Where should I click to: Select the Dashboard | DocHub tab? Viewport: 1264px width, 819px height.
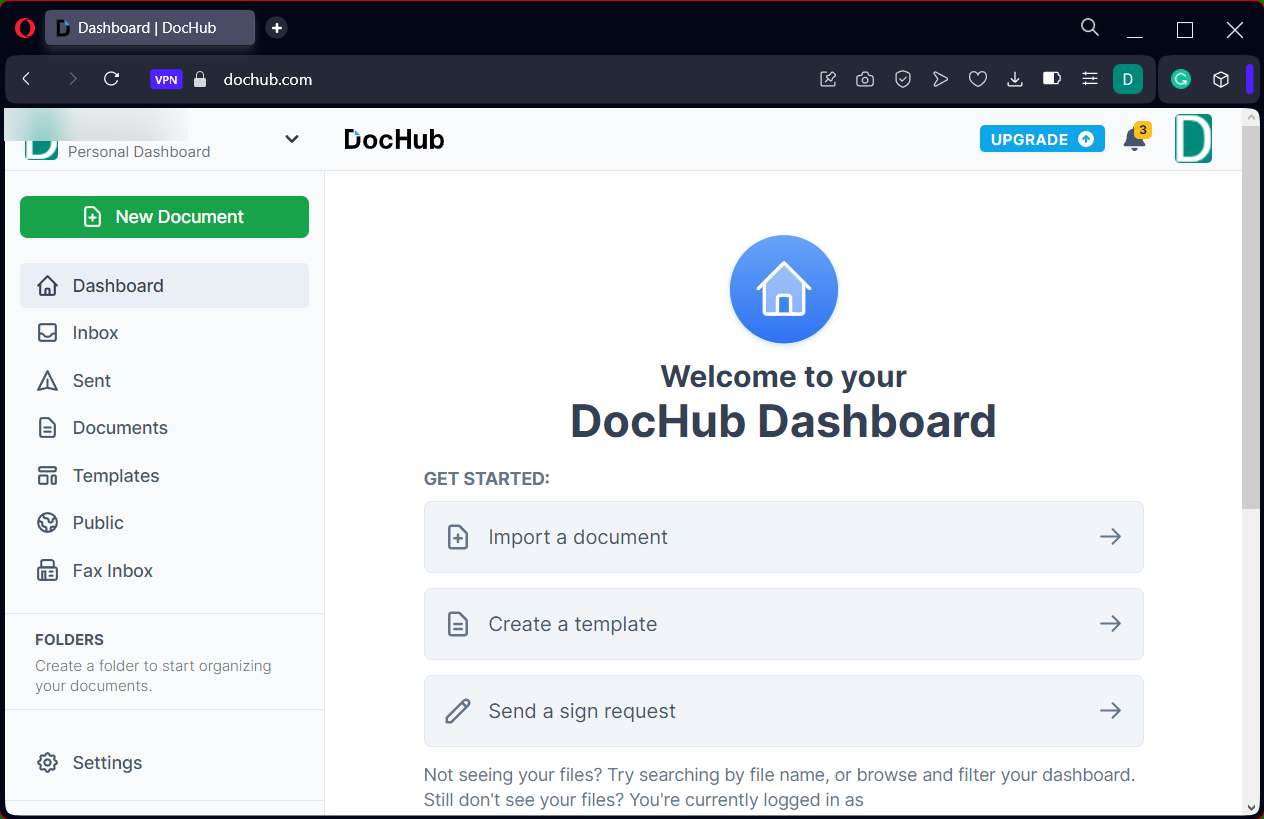coord(150,28)
